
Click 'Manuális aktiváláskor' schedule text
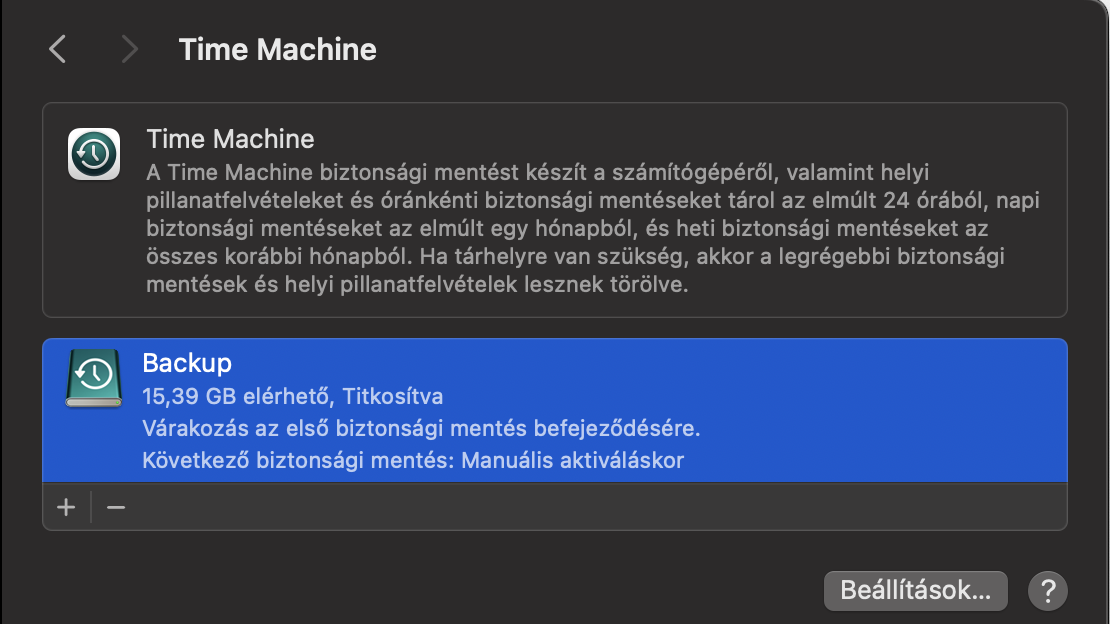(573, 460)
